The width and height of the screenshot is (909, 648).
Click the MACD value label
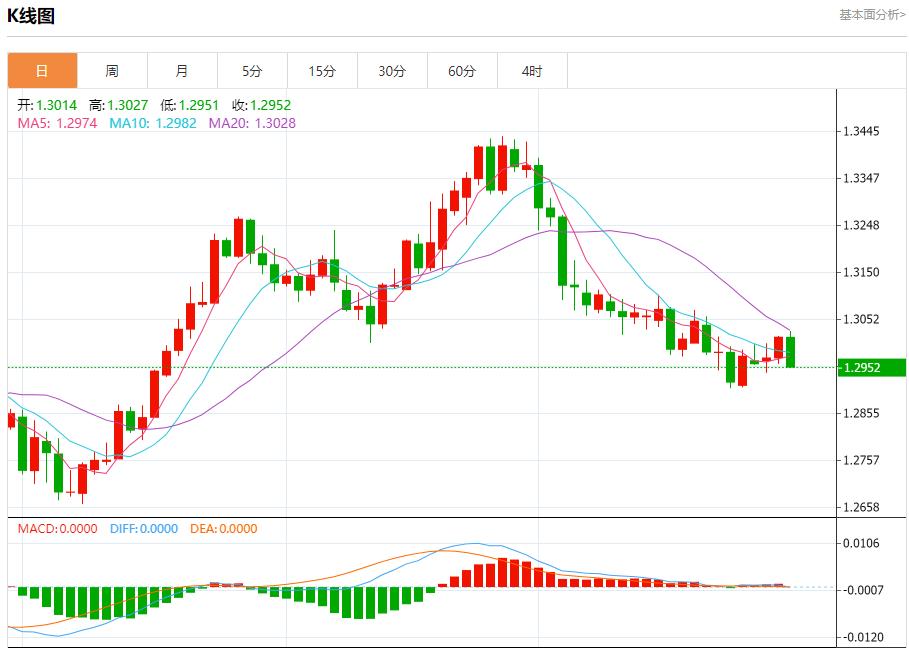(58, 529)
